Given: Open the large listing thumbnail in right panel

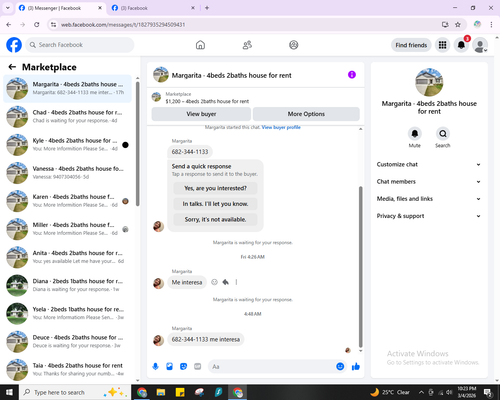Looking at the screenshot, I should (429, 82).
